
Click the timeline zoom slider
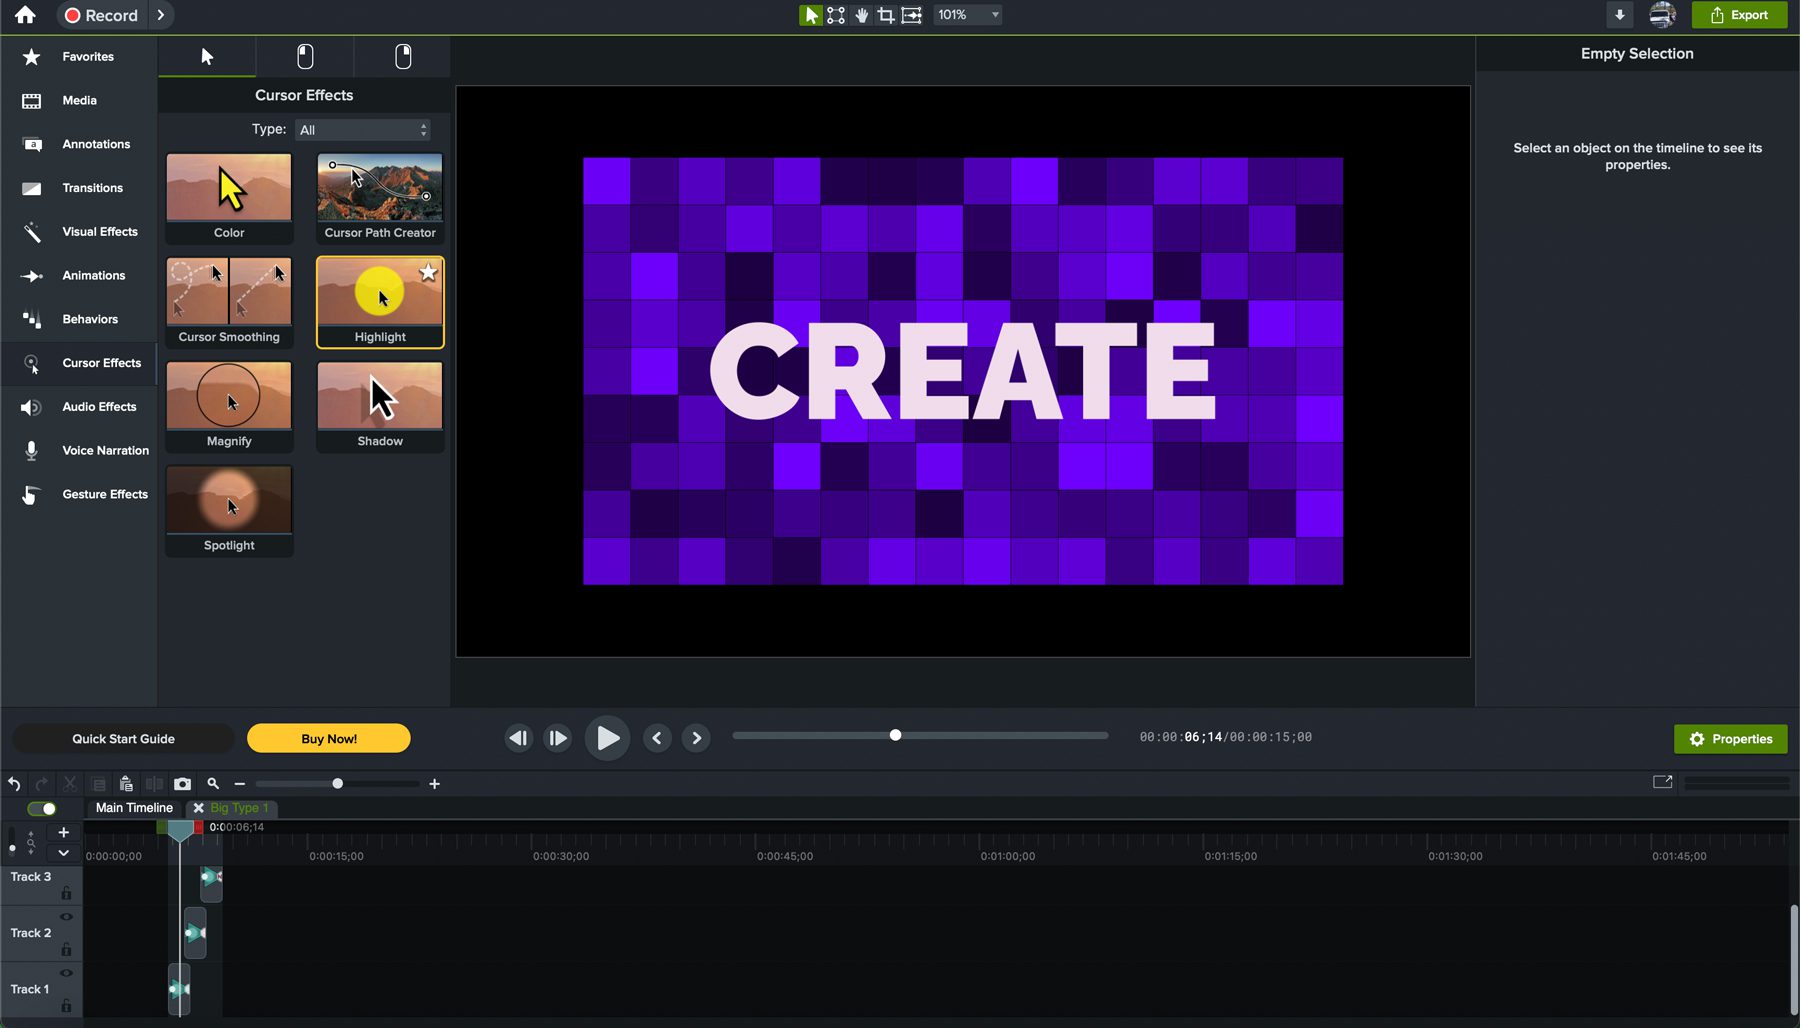(338, 784)
